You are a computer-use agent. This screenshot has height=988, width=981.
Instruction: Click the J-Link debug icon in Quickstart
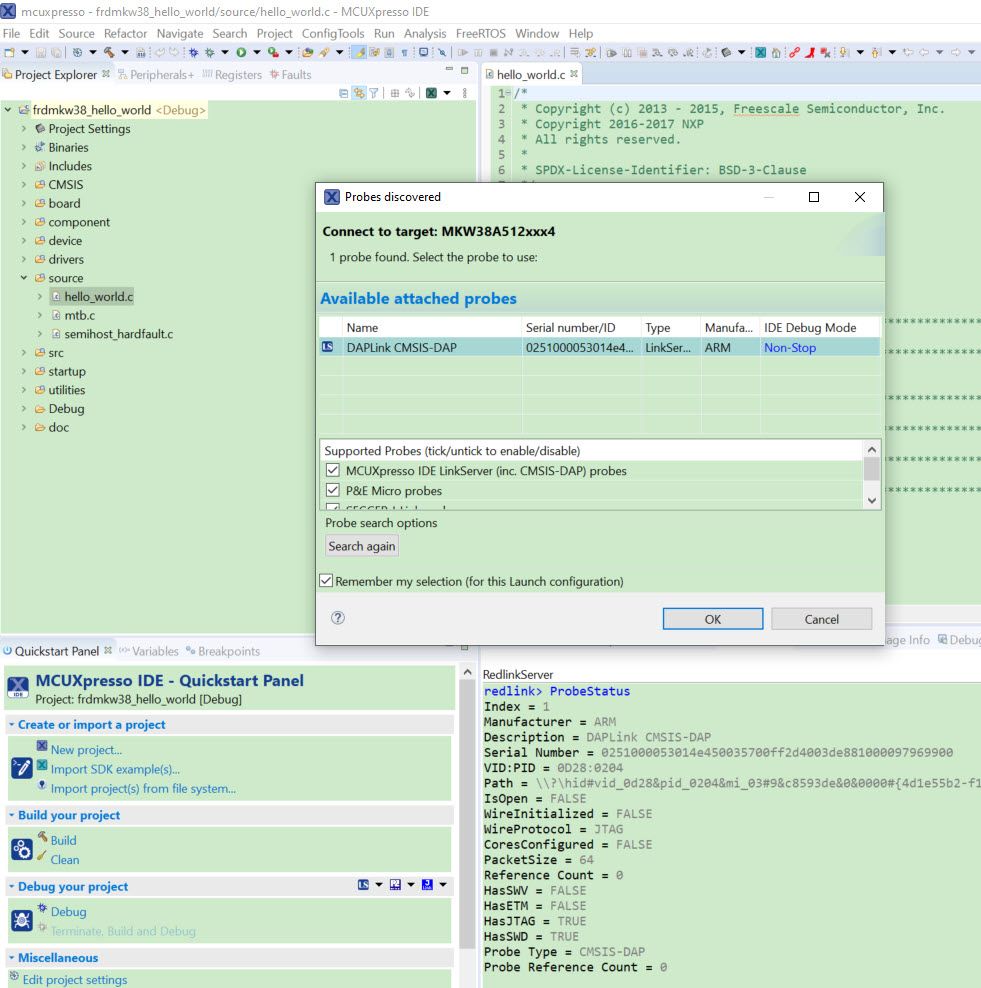click(427, 885)
